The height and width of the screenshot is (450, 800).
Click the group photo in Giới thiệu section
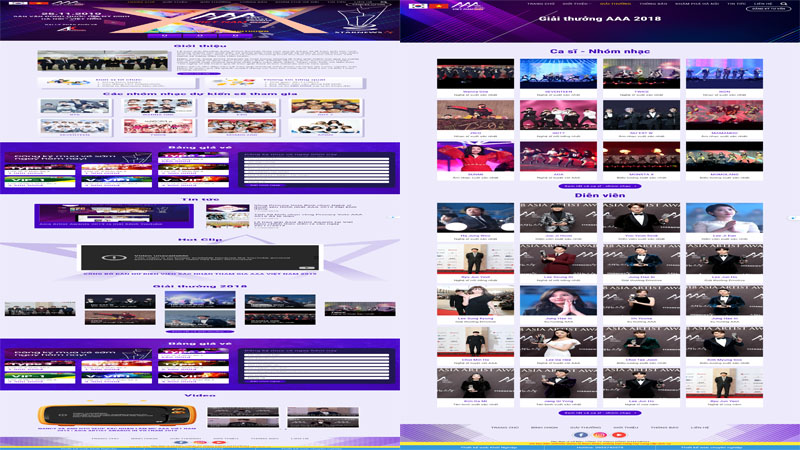pos(103,61)
